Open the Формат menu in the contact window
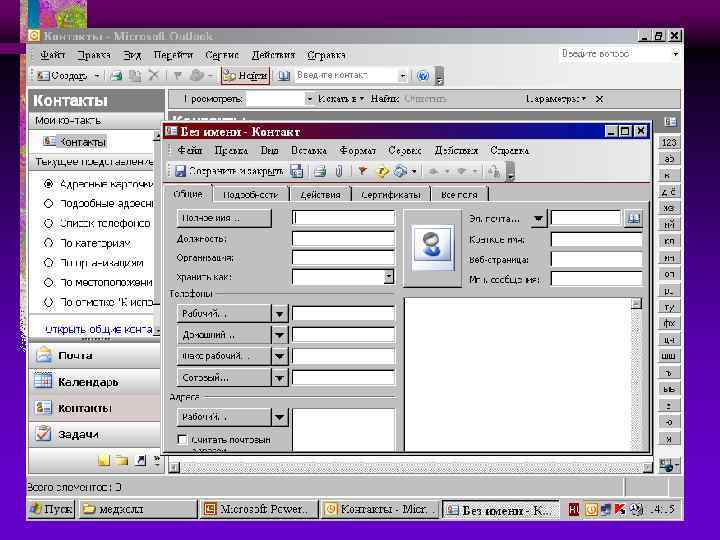 coord(358,151)
